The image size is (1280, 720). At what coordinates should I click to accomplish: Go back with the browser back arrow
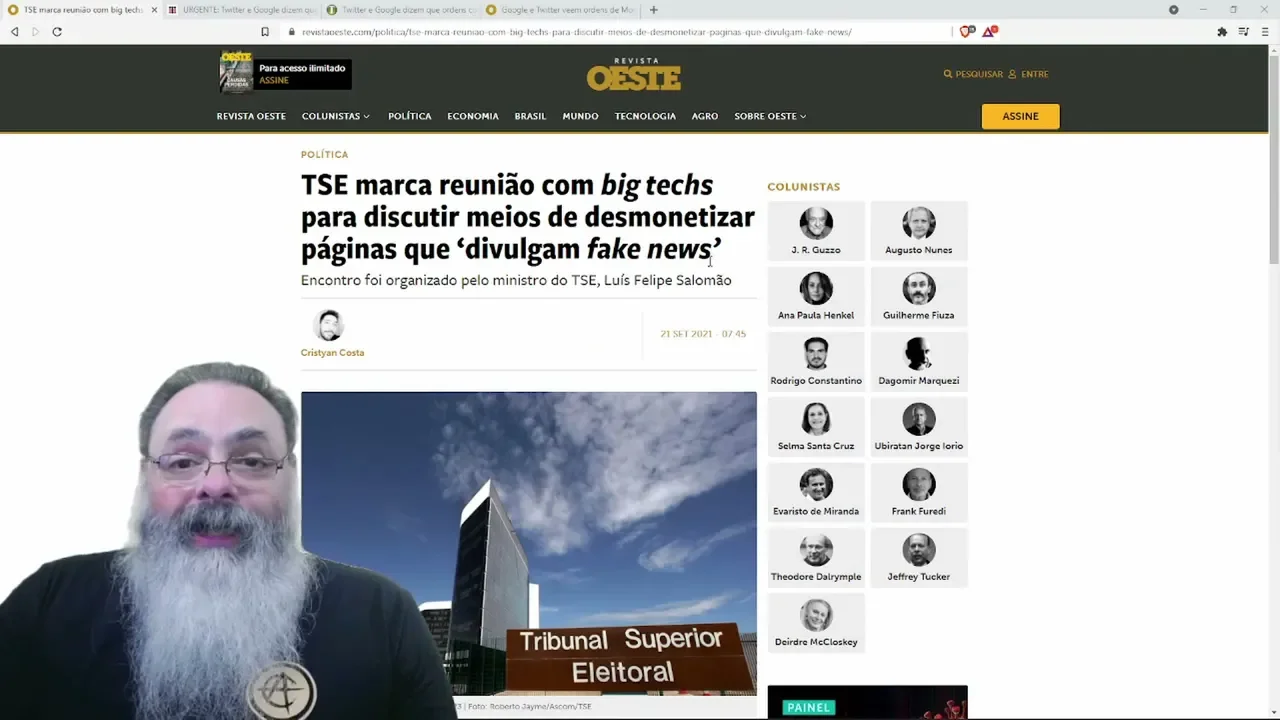click(15, 32)
